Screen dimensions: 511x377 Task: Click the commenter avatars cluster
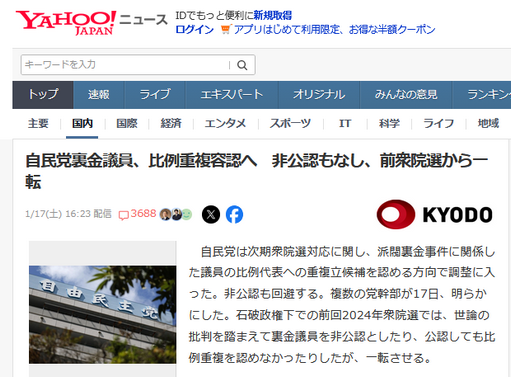[176, 214]
